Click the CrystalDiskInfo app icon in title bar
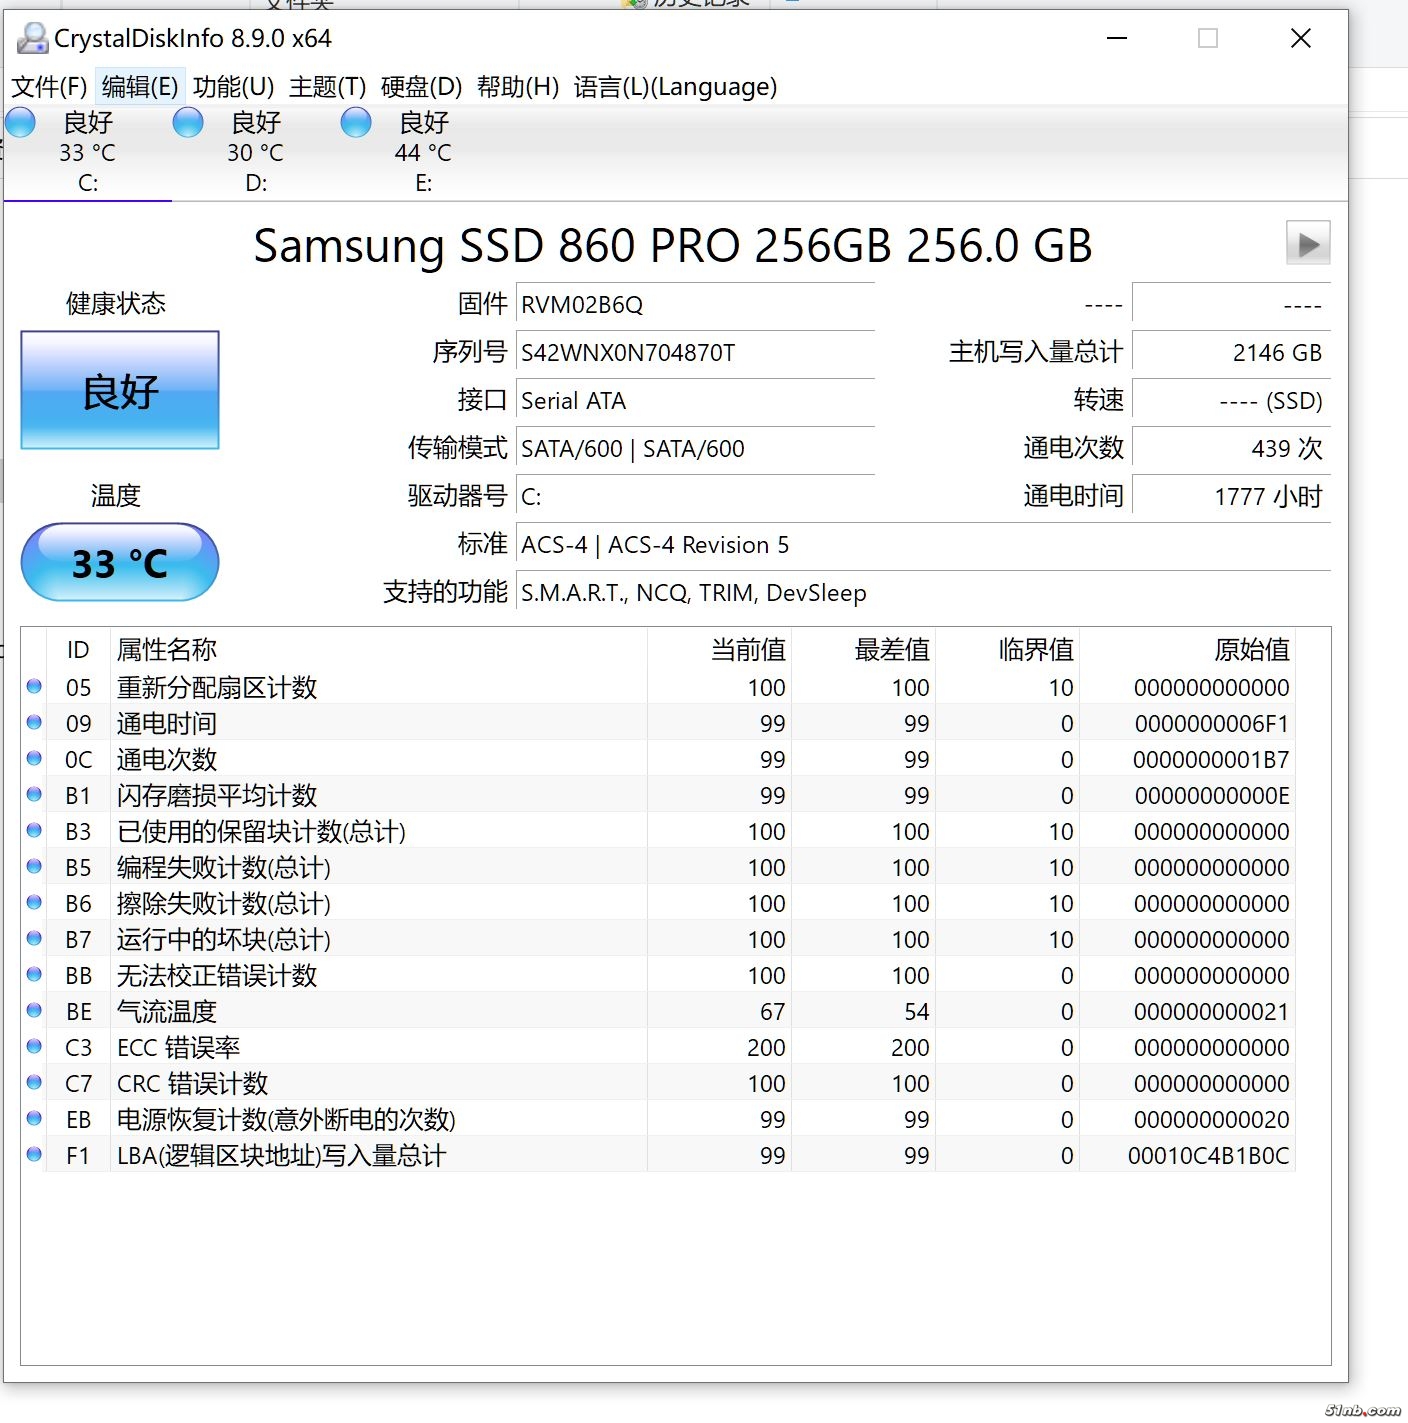The image size is (1408, 1423). pyautogui.click(x=33, y=38)
